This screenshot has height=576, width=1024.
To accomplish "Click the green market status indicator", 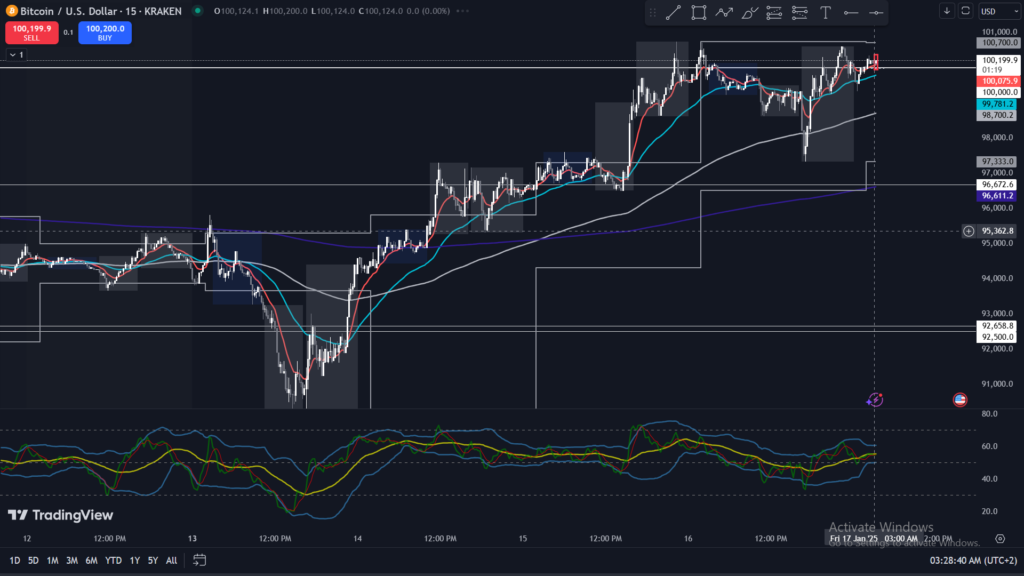I will tap(198, 11).
